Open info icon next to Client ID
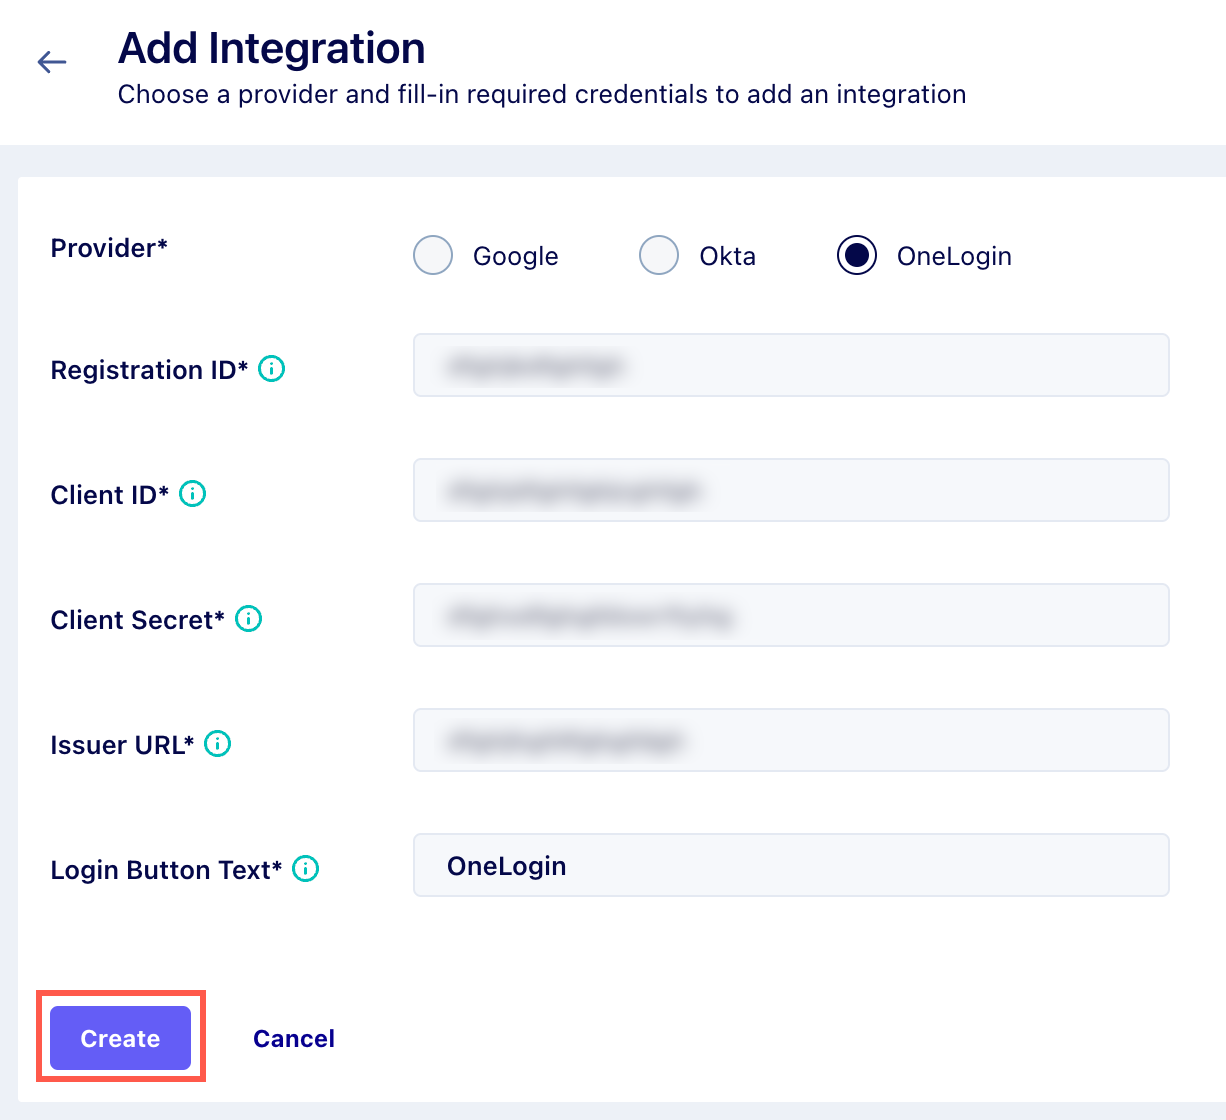1226x1120 pixels. pyautogui.click(x=193, y=494)
